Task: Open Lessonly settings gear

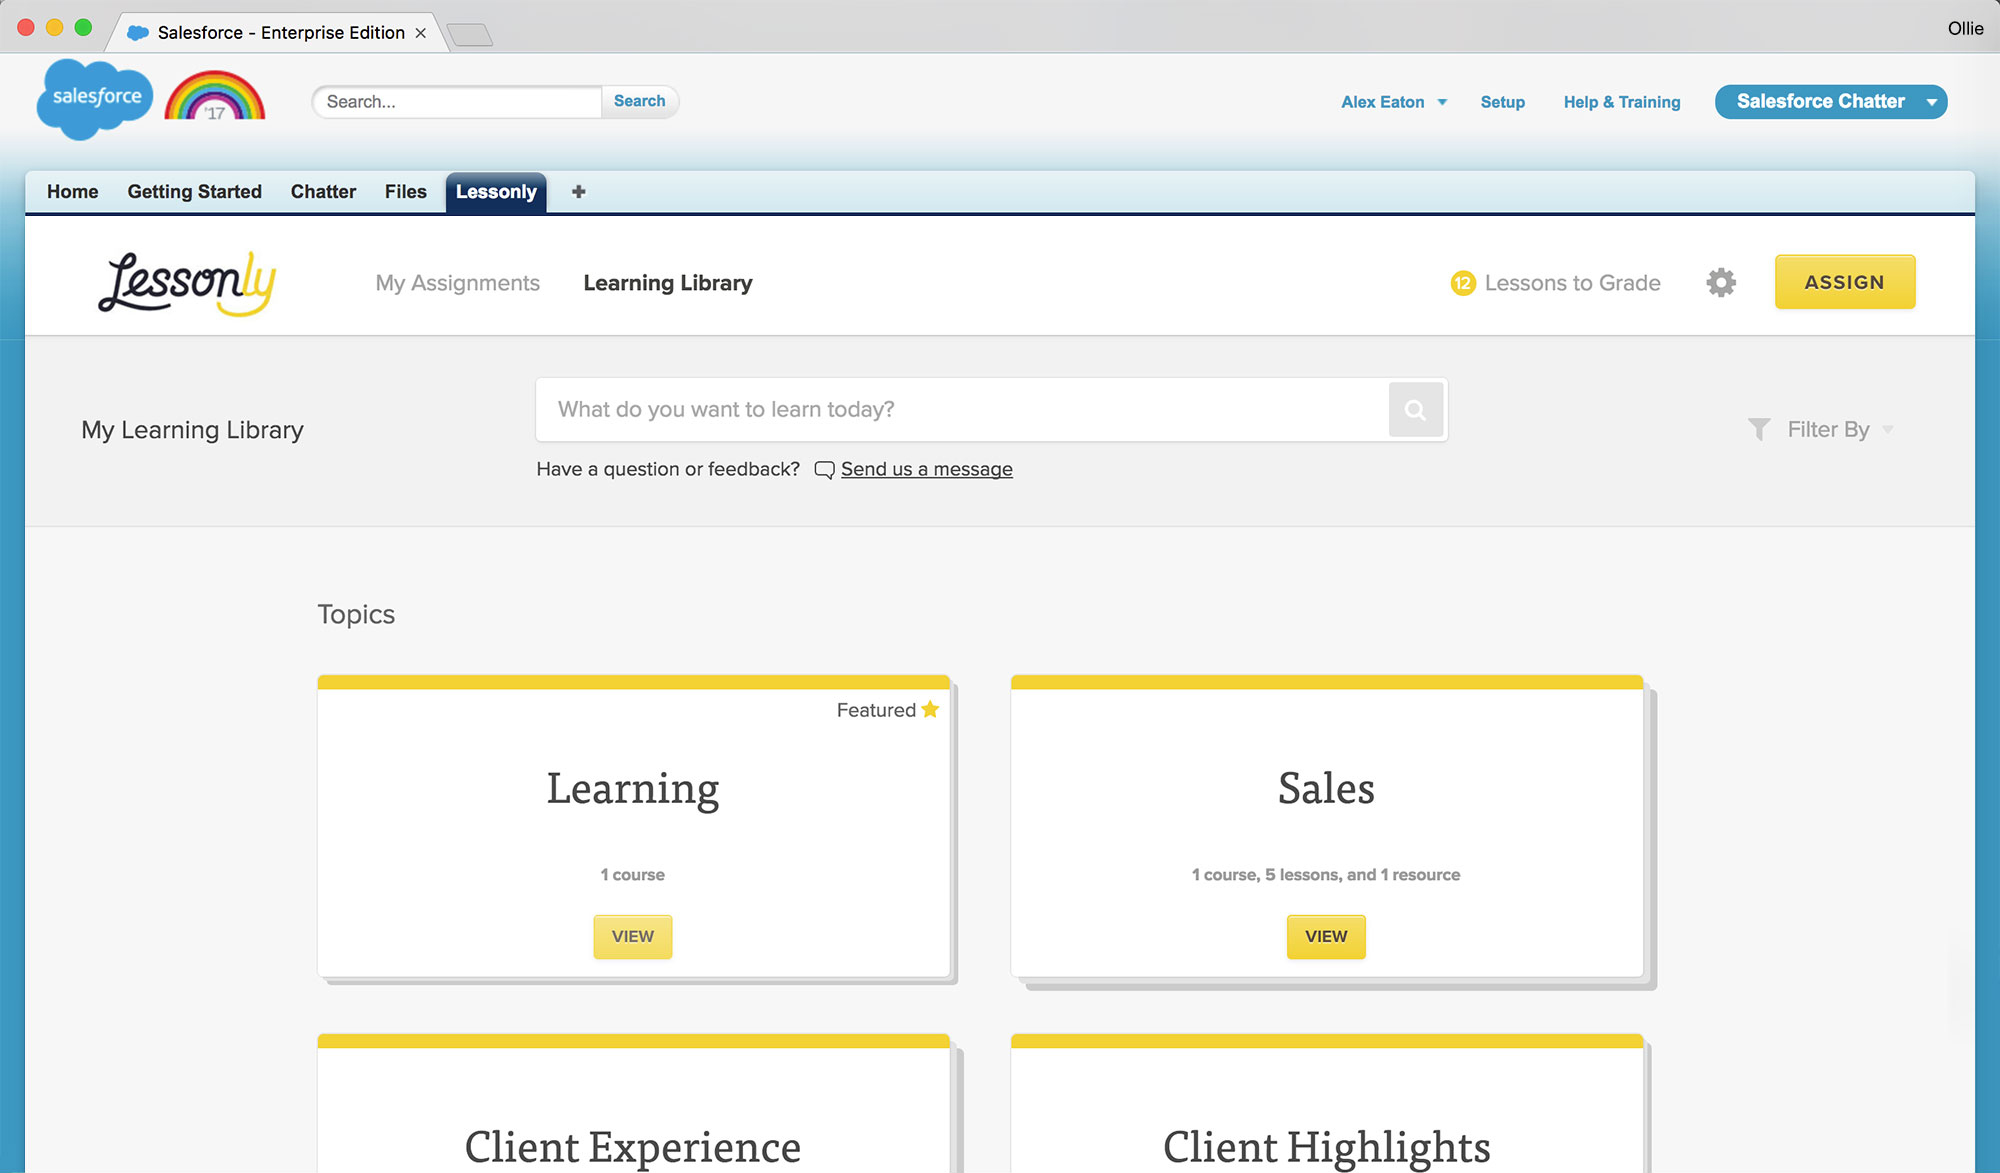Action: (x=1721, y=283)
